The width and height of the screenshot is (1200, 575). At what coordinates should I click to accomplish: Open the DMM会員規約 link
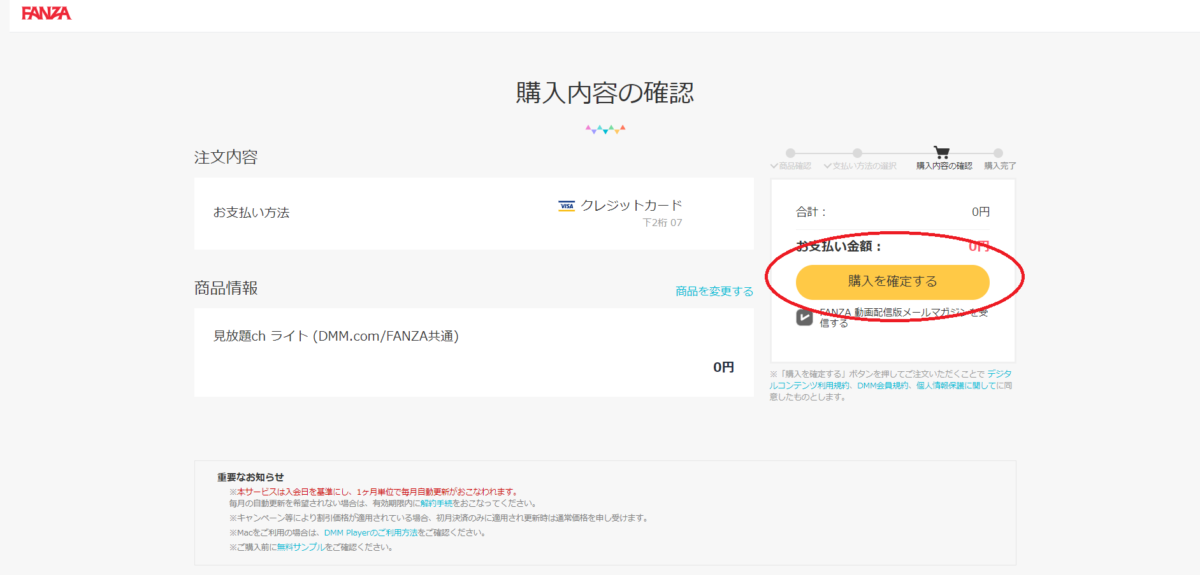coord(882,385)
